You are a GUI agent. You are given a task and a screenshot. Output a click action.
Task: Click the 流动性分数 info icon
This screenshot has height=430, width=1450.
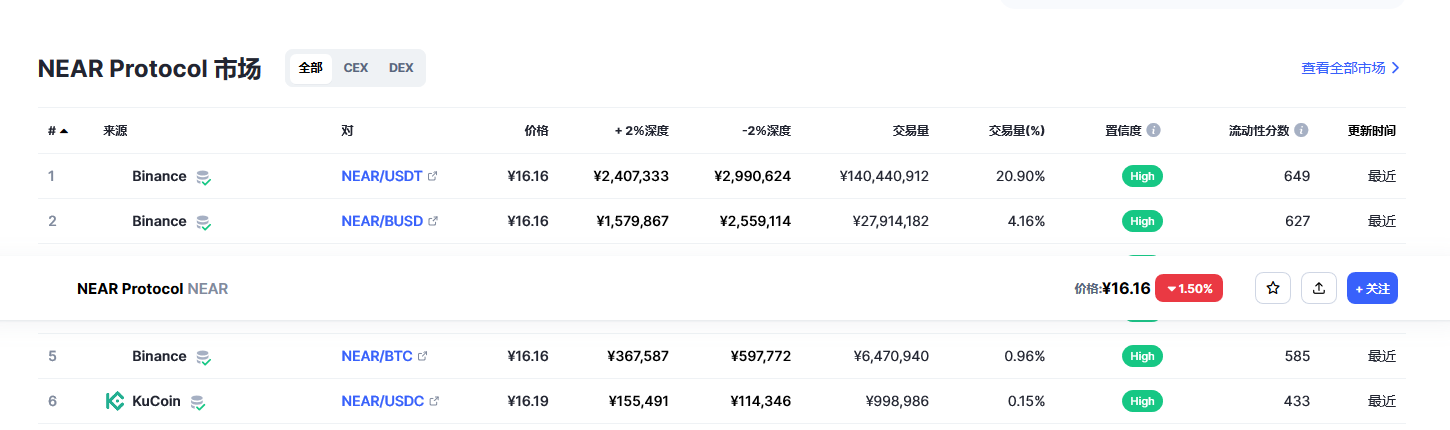pos(1301,131)
